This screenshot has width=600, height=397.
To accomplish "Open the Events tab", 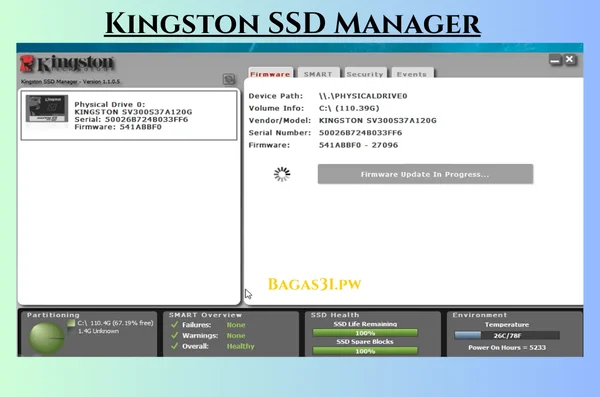I will coord(412,74).
